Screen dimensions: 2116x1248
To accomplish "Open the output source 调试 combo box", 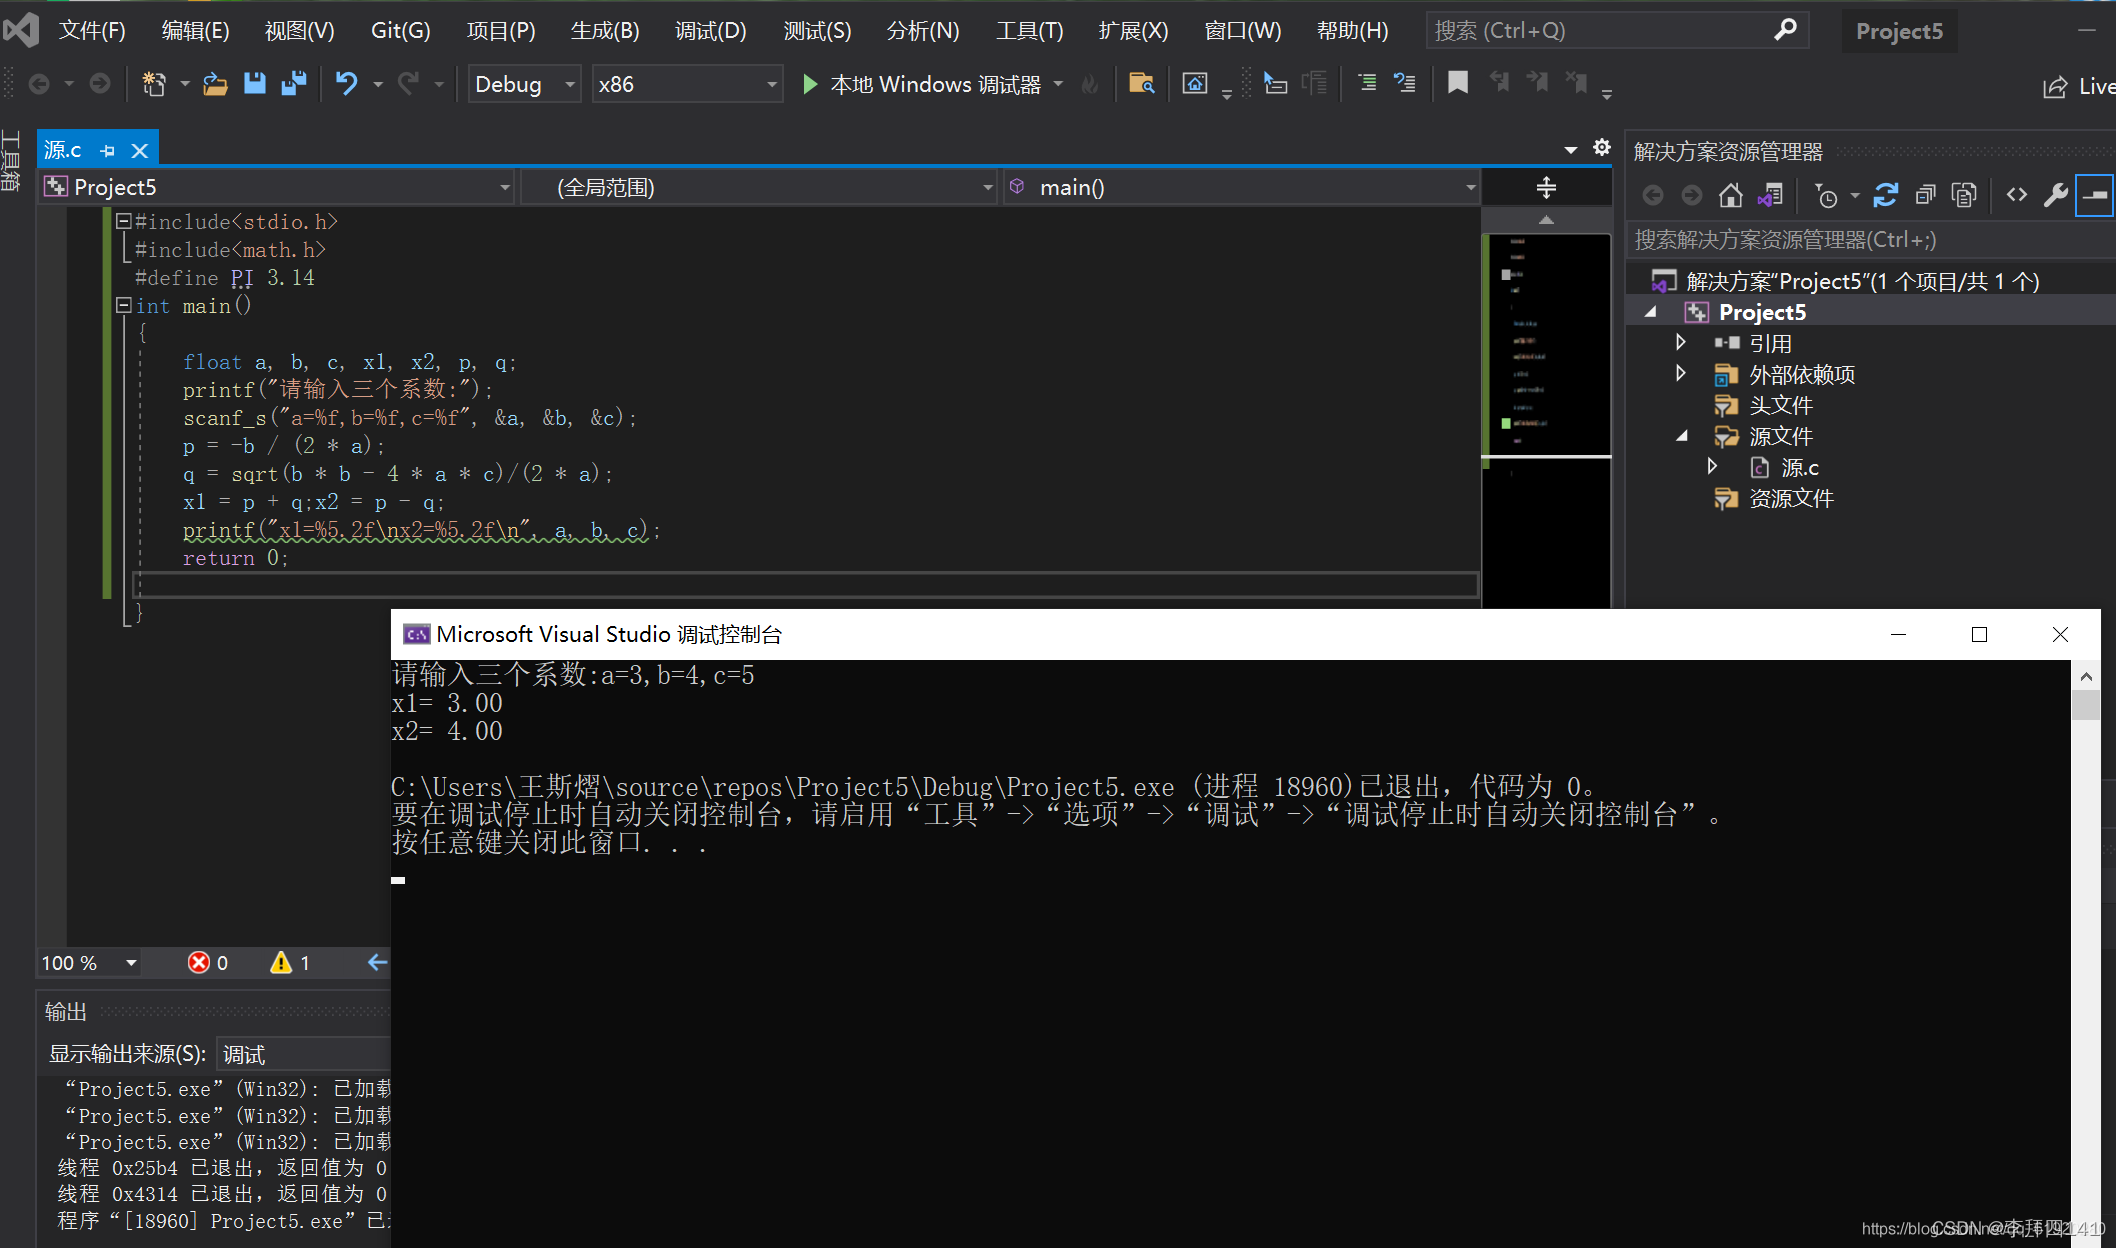I will 304,1054.
